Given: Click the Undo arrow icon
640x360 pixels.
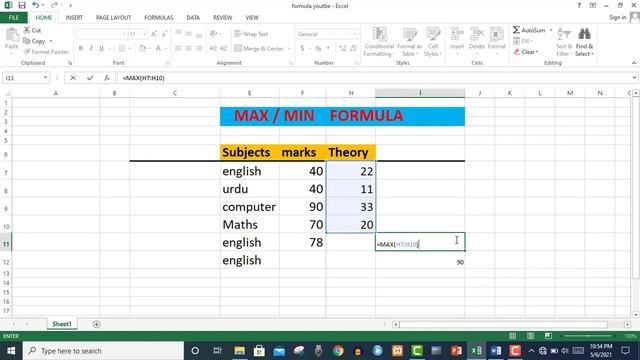Looking at the screenshot, I should coord(36,5).
